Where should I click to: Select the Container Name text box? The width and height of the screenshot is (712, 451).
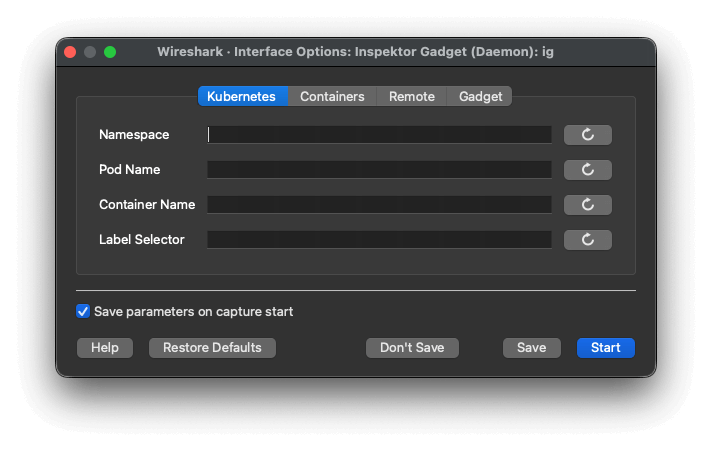(x=379, y=205)
